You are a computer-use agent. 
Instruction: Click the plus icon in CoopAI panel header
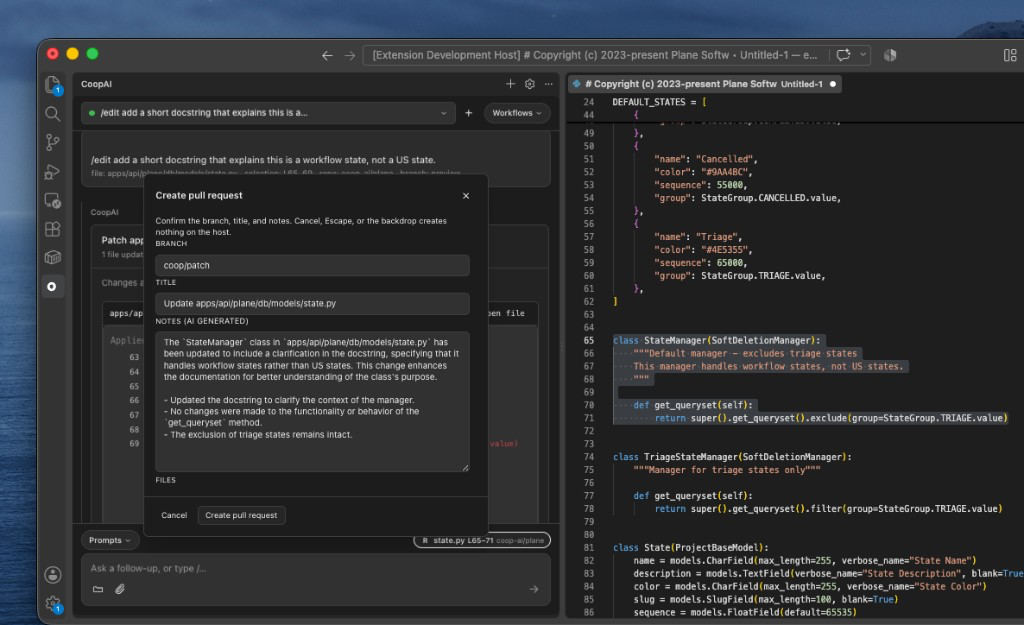pos(511,84)
